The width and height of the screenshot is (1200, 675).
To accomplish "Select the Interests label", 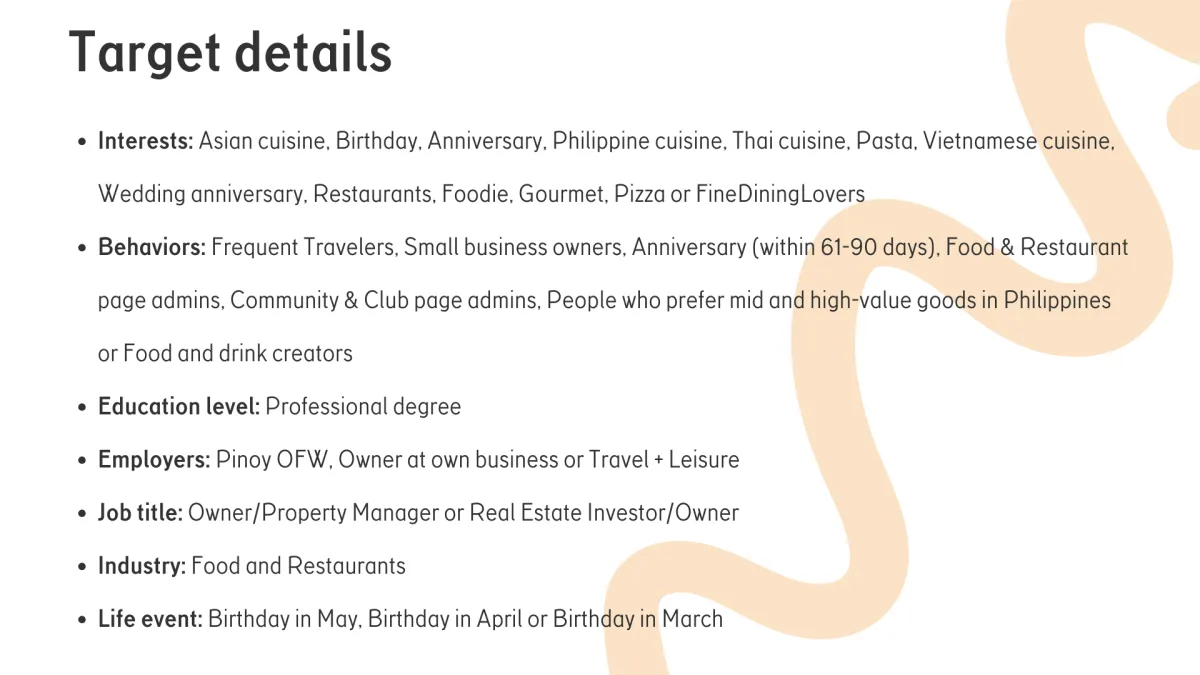I will (x=146, y=141).
